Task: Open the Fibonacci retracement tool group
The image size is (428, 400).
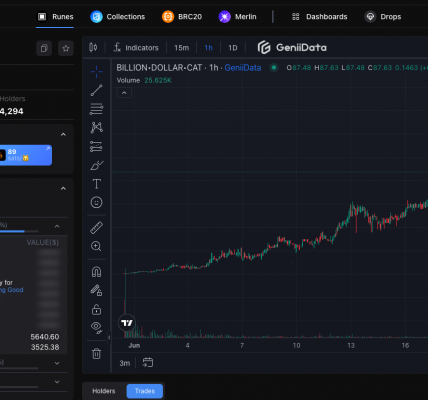Action: 97,109
